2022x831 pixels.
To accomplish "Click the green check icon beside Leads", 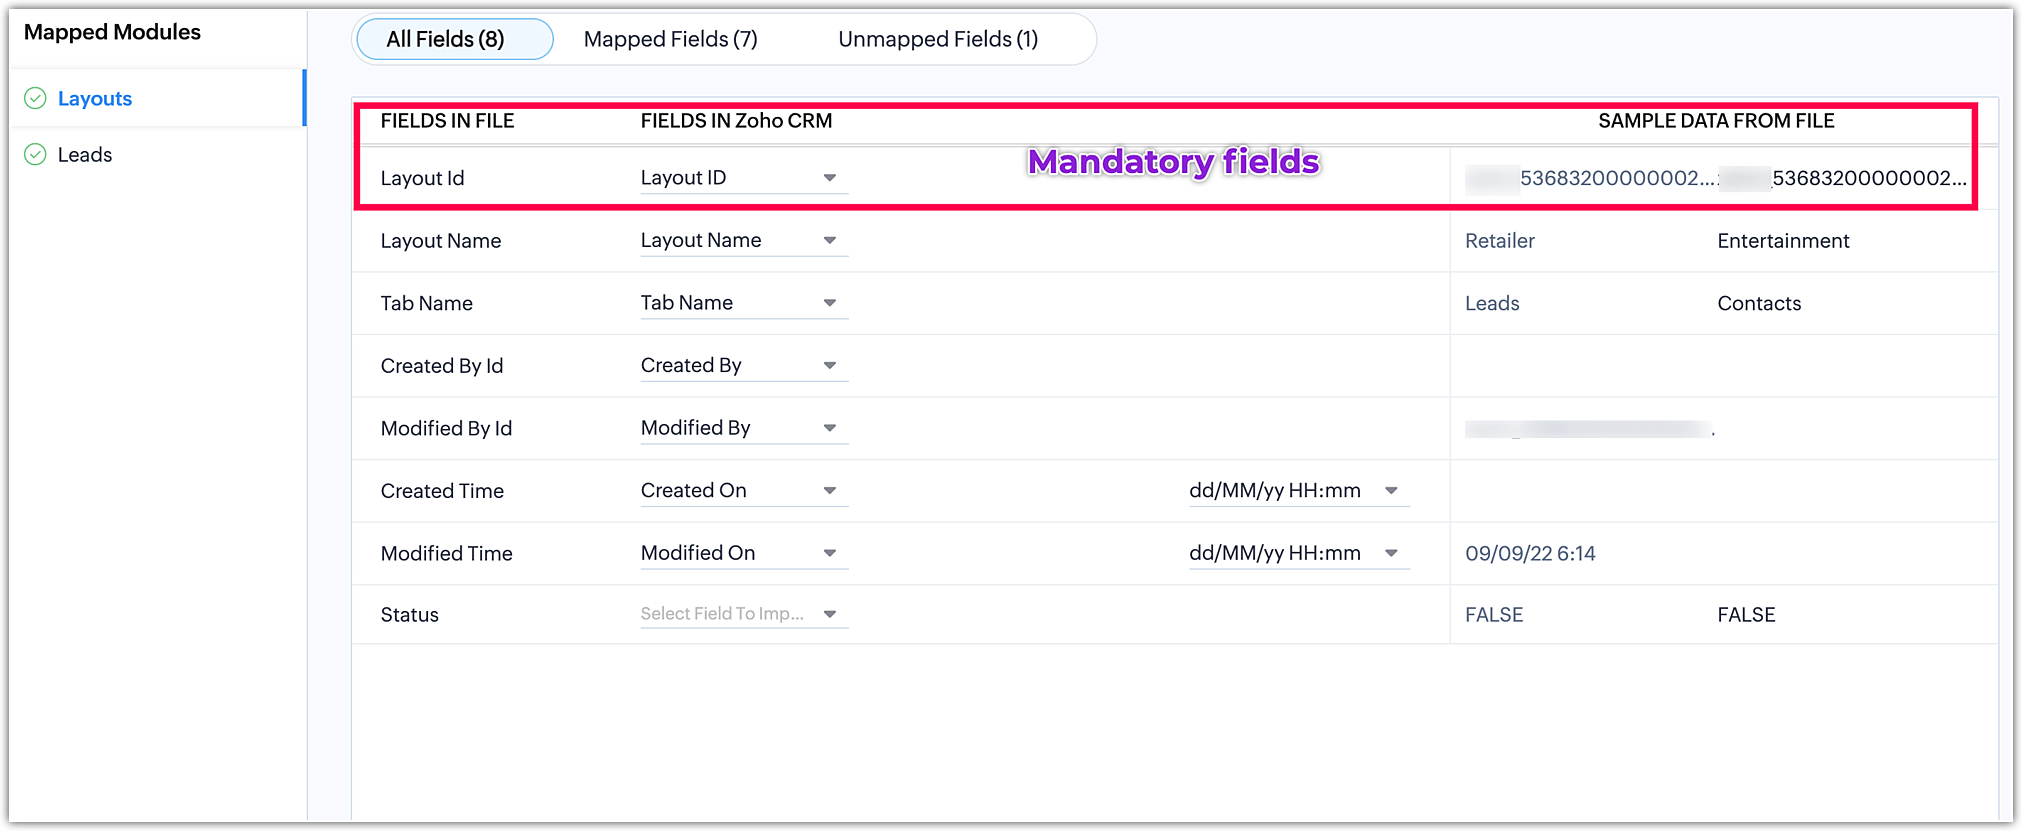I will (35, 154).
